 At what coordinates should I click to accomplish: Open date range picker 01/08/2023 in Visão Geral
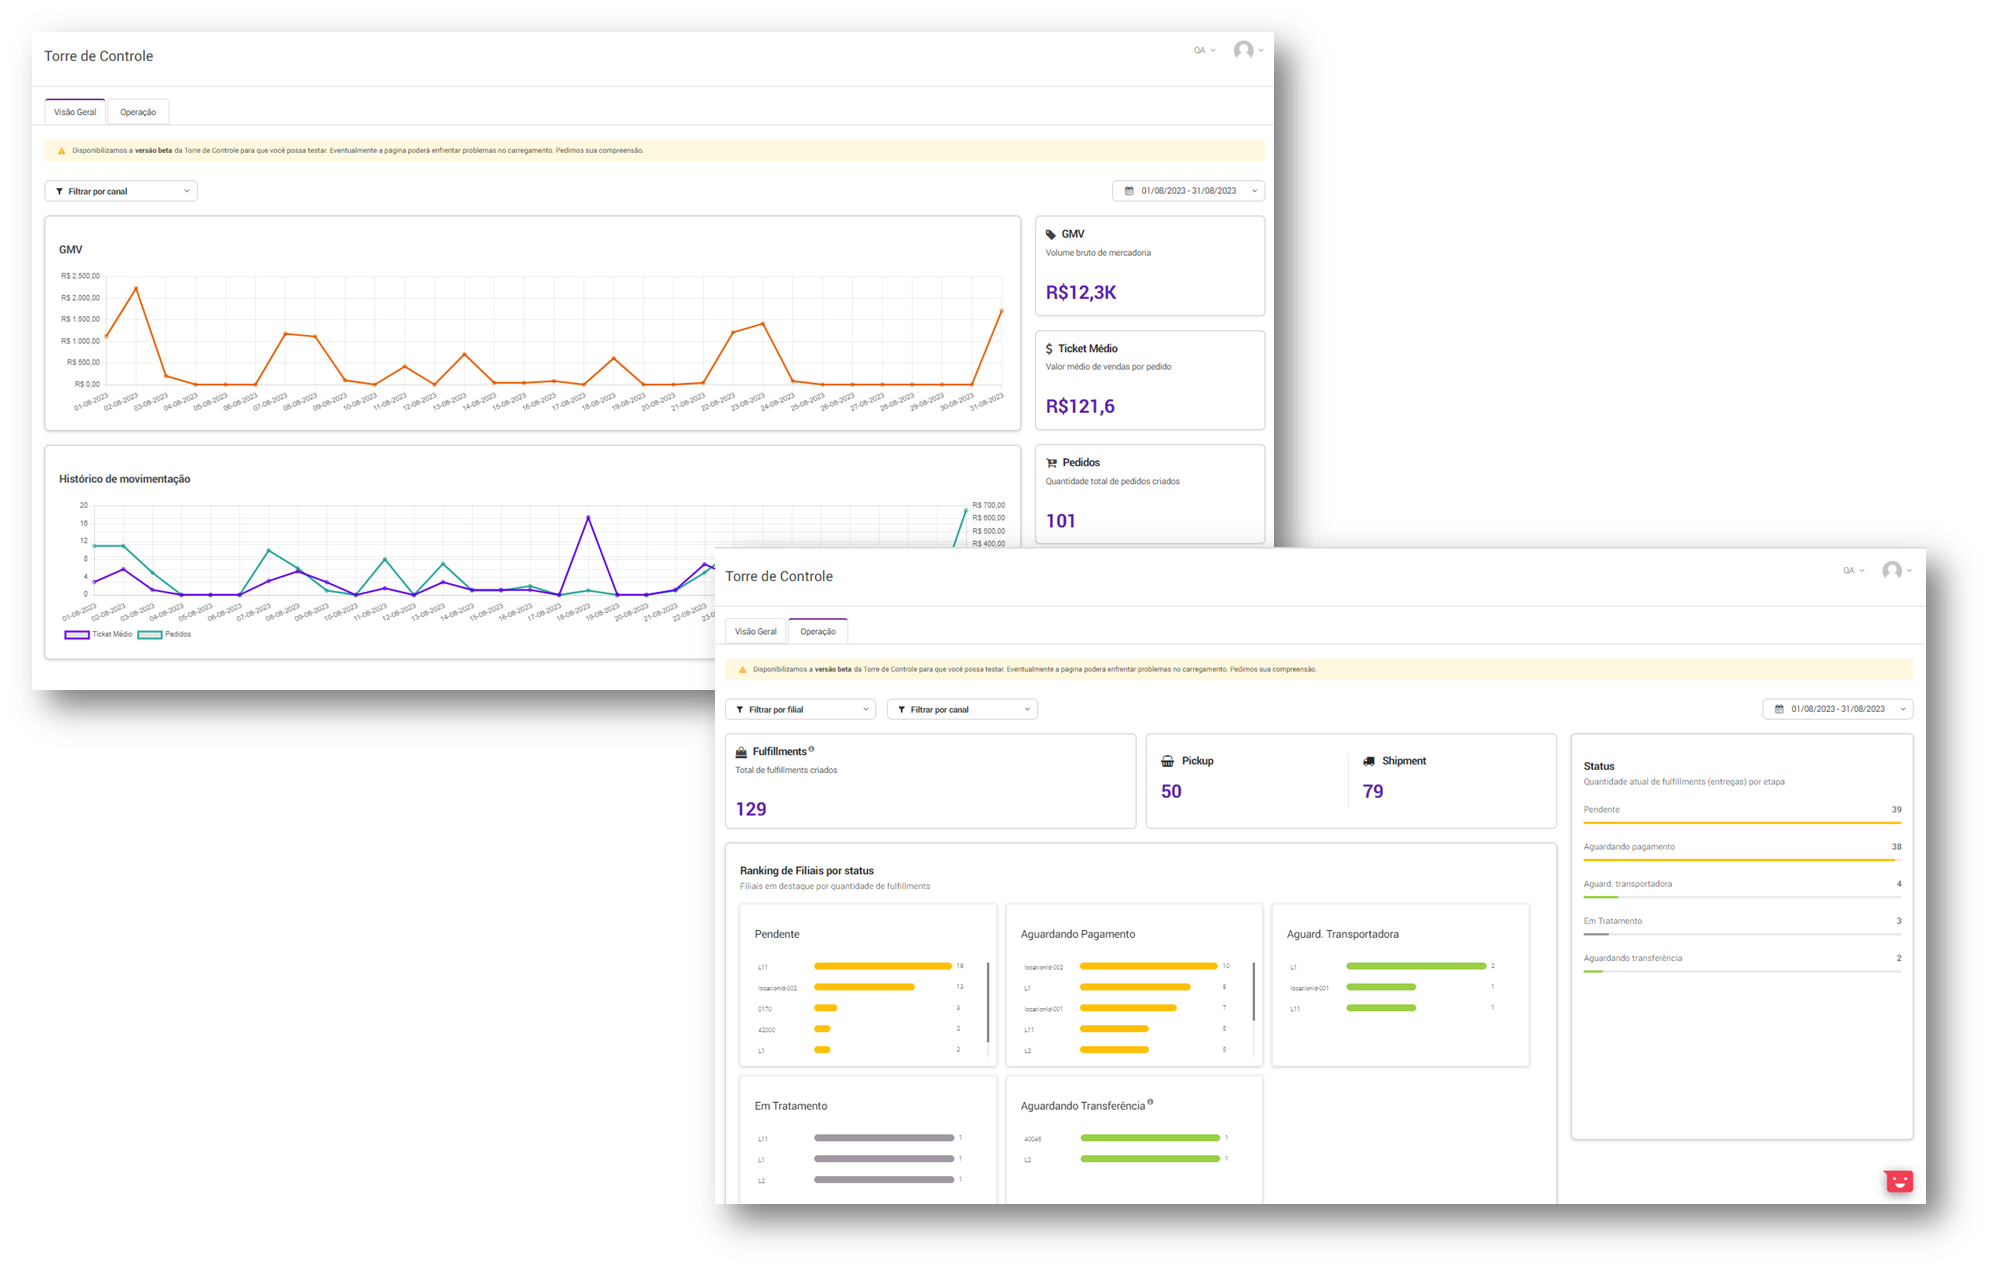coord(1188,191)
